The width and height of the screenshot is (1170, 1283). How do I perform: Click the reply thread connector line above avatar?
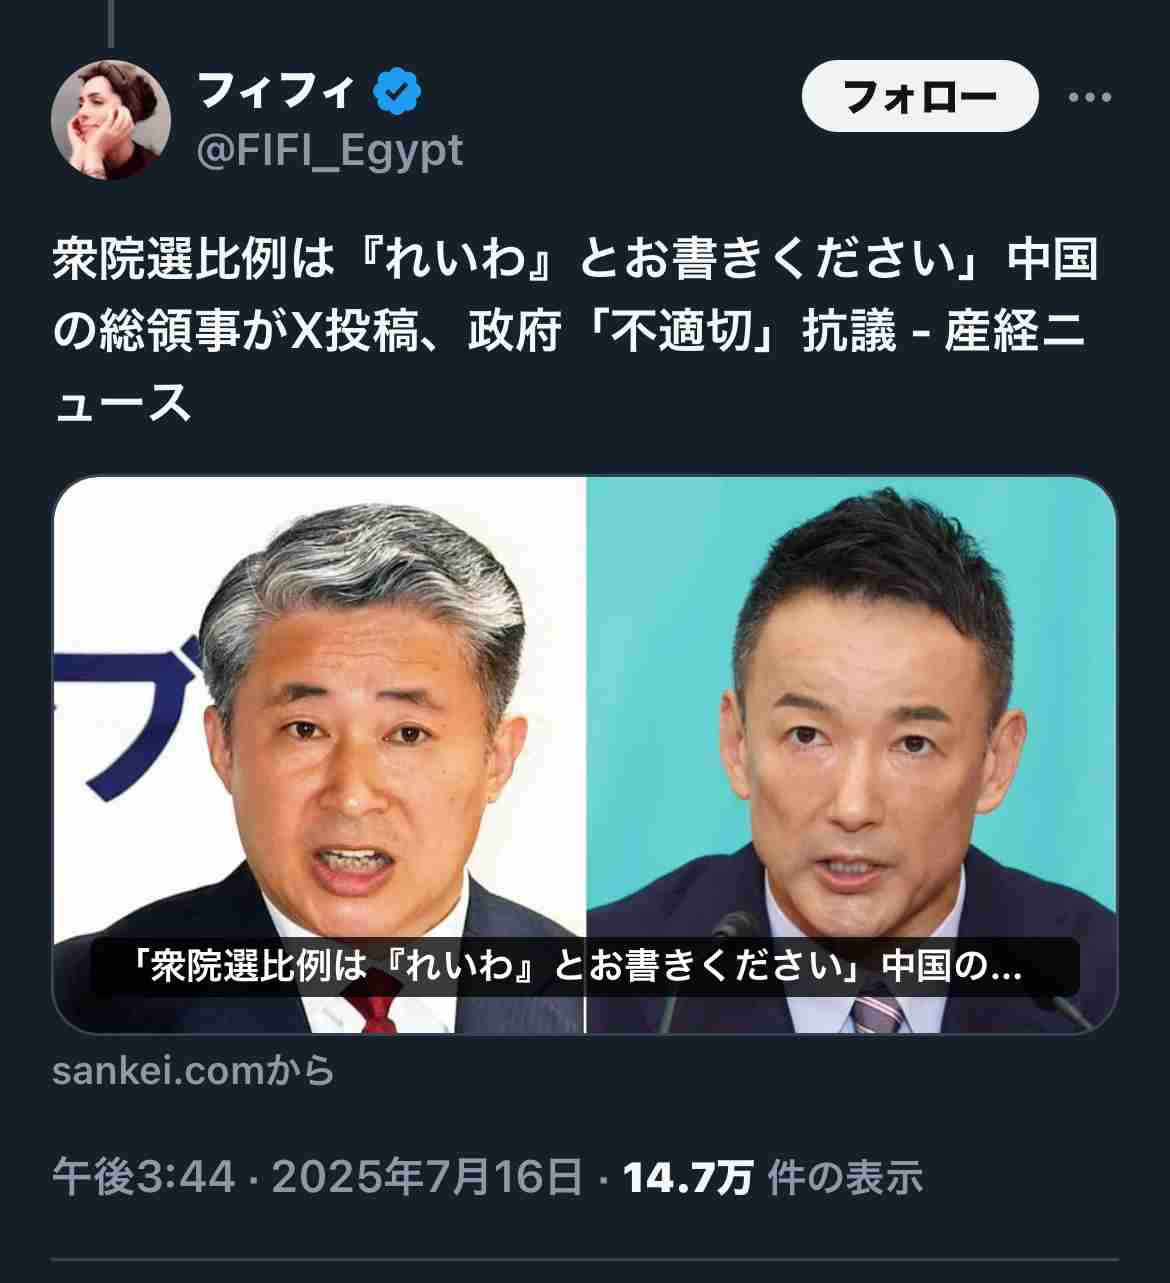click(110, 24)
